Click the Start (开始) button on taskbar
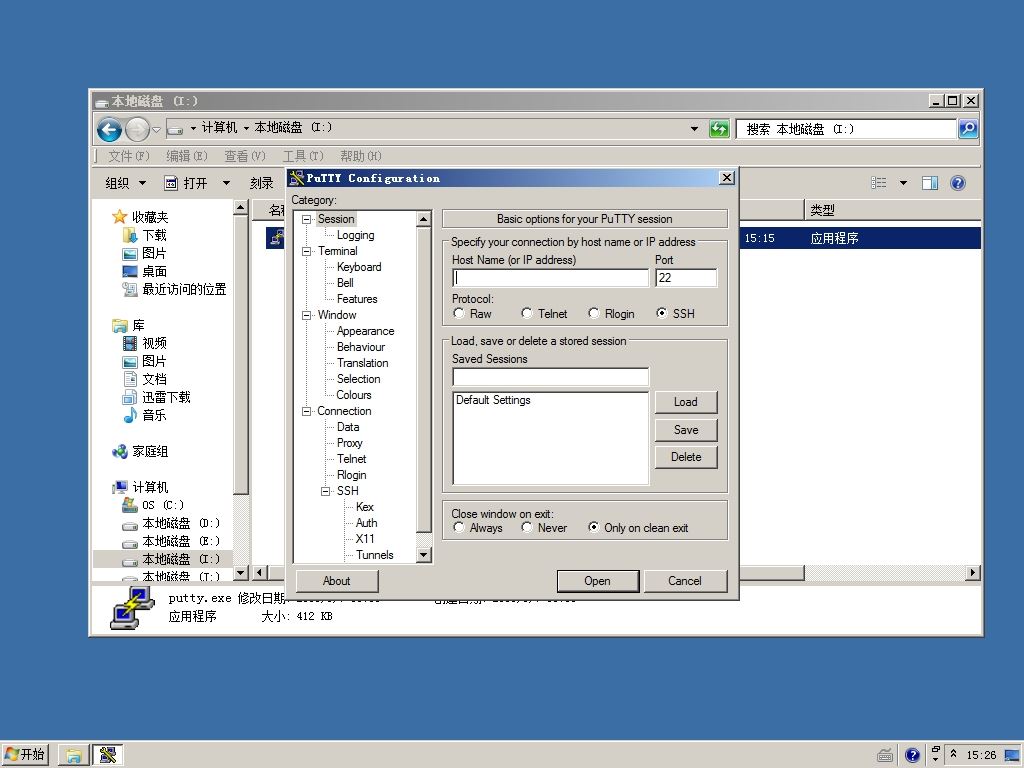The image size is (1024, 768). pos(25,755)
